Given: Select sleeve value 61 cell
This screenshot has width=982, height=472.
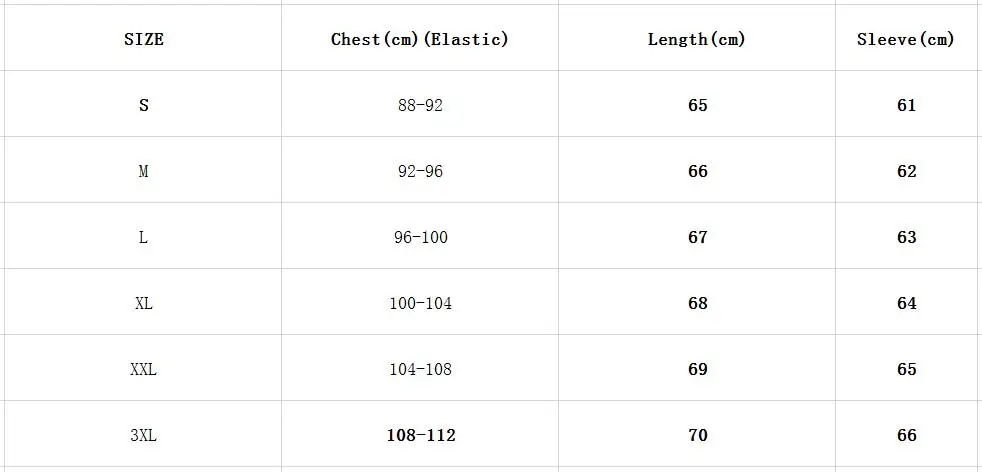Looking at the screenshot, I should (906, 104).
